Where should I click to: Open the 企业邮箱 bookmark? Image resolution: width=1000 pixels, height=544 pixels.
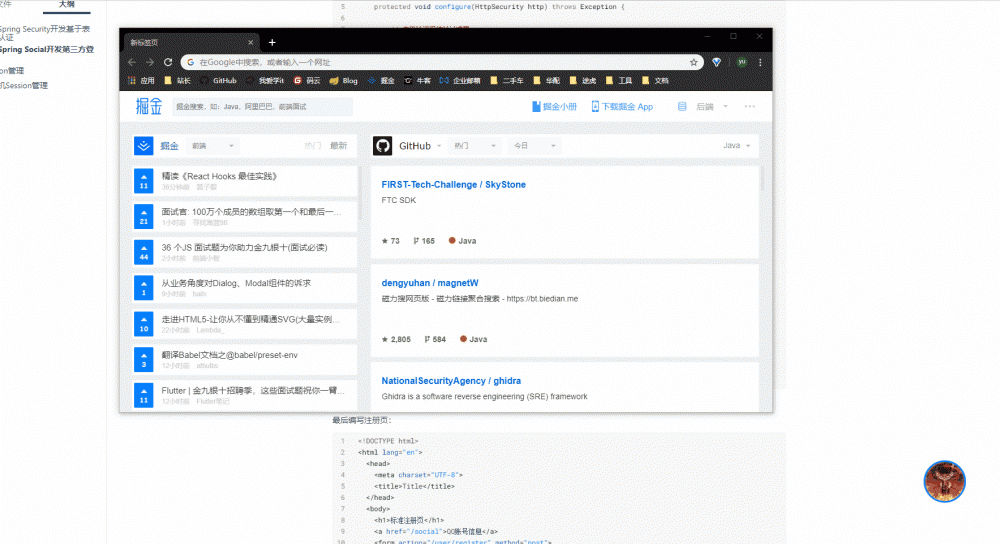(460, 81)
